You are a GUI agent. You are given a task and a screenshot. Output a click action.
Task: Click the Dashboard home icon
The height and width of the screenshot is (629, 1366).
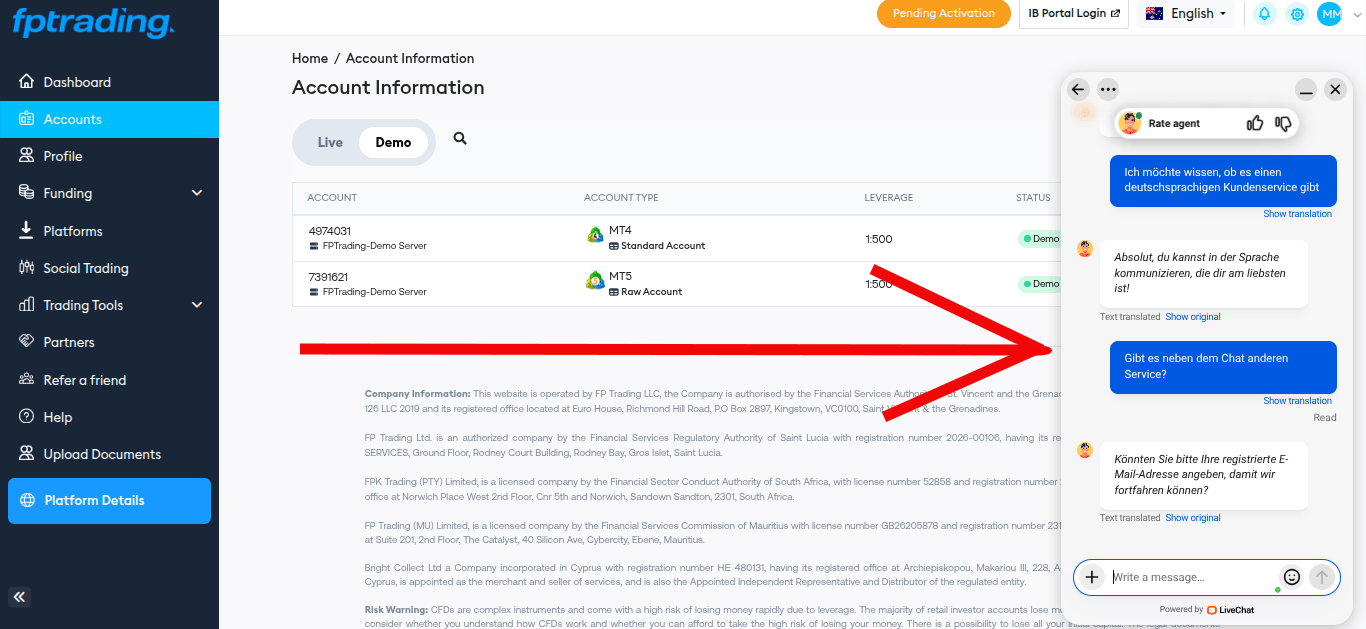pos(26,81)
